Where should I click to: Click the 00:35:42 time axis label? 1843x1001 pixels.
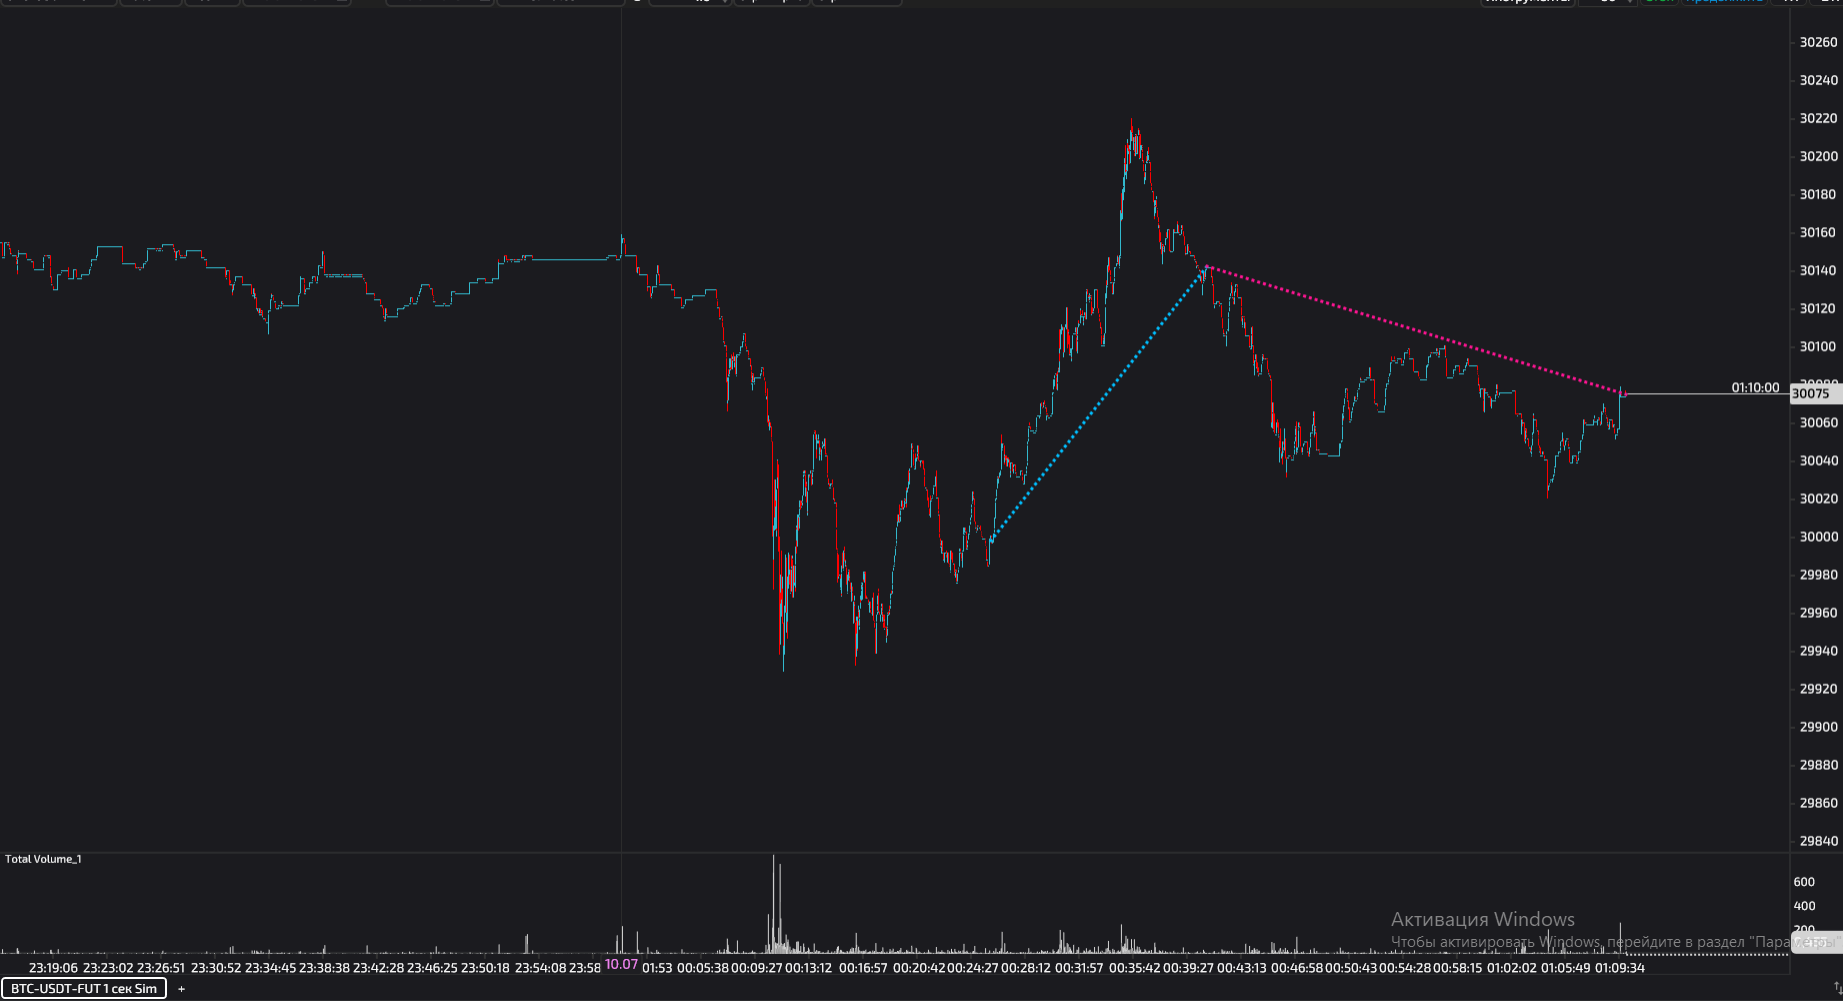coord(1135,968)
